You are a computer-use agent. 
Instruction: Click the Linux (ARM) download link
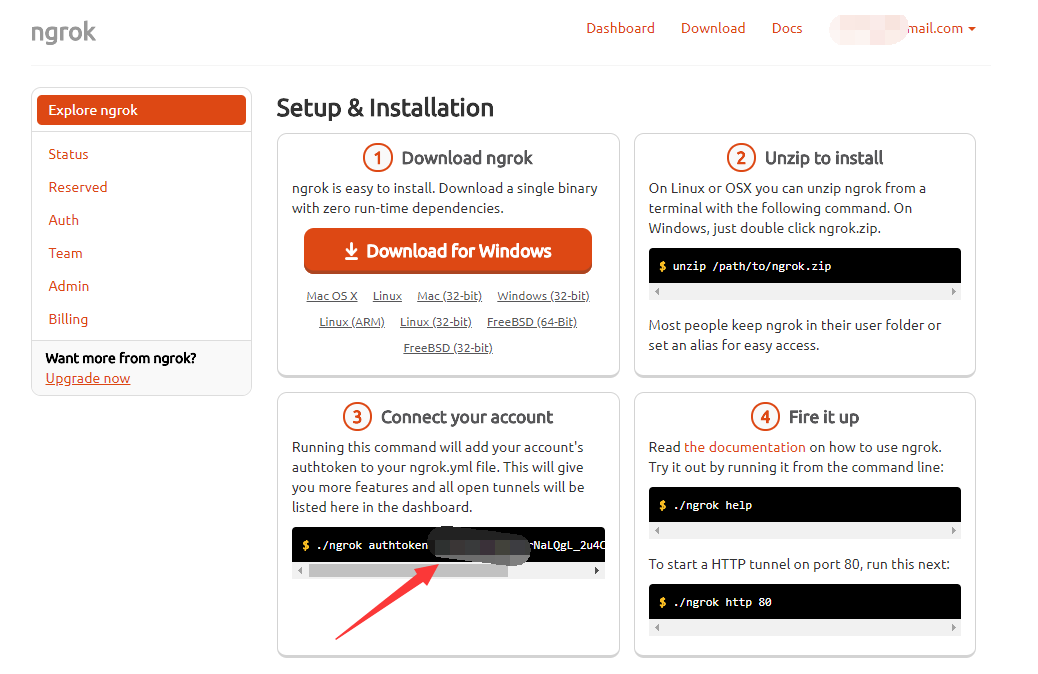352,322
